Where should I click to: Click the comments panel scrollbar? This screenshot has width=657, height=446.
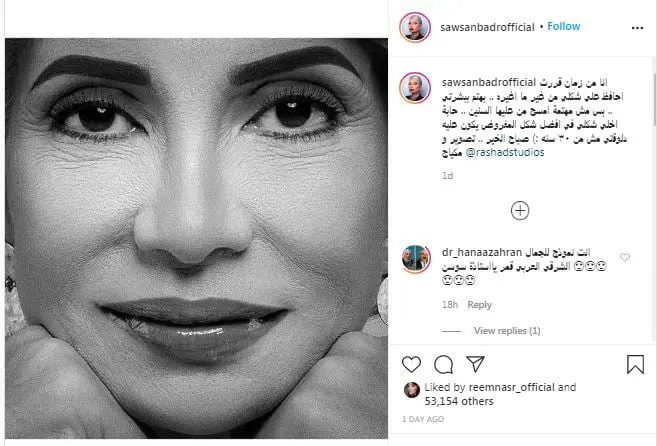(x=655, y=100)
